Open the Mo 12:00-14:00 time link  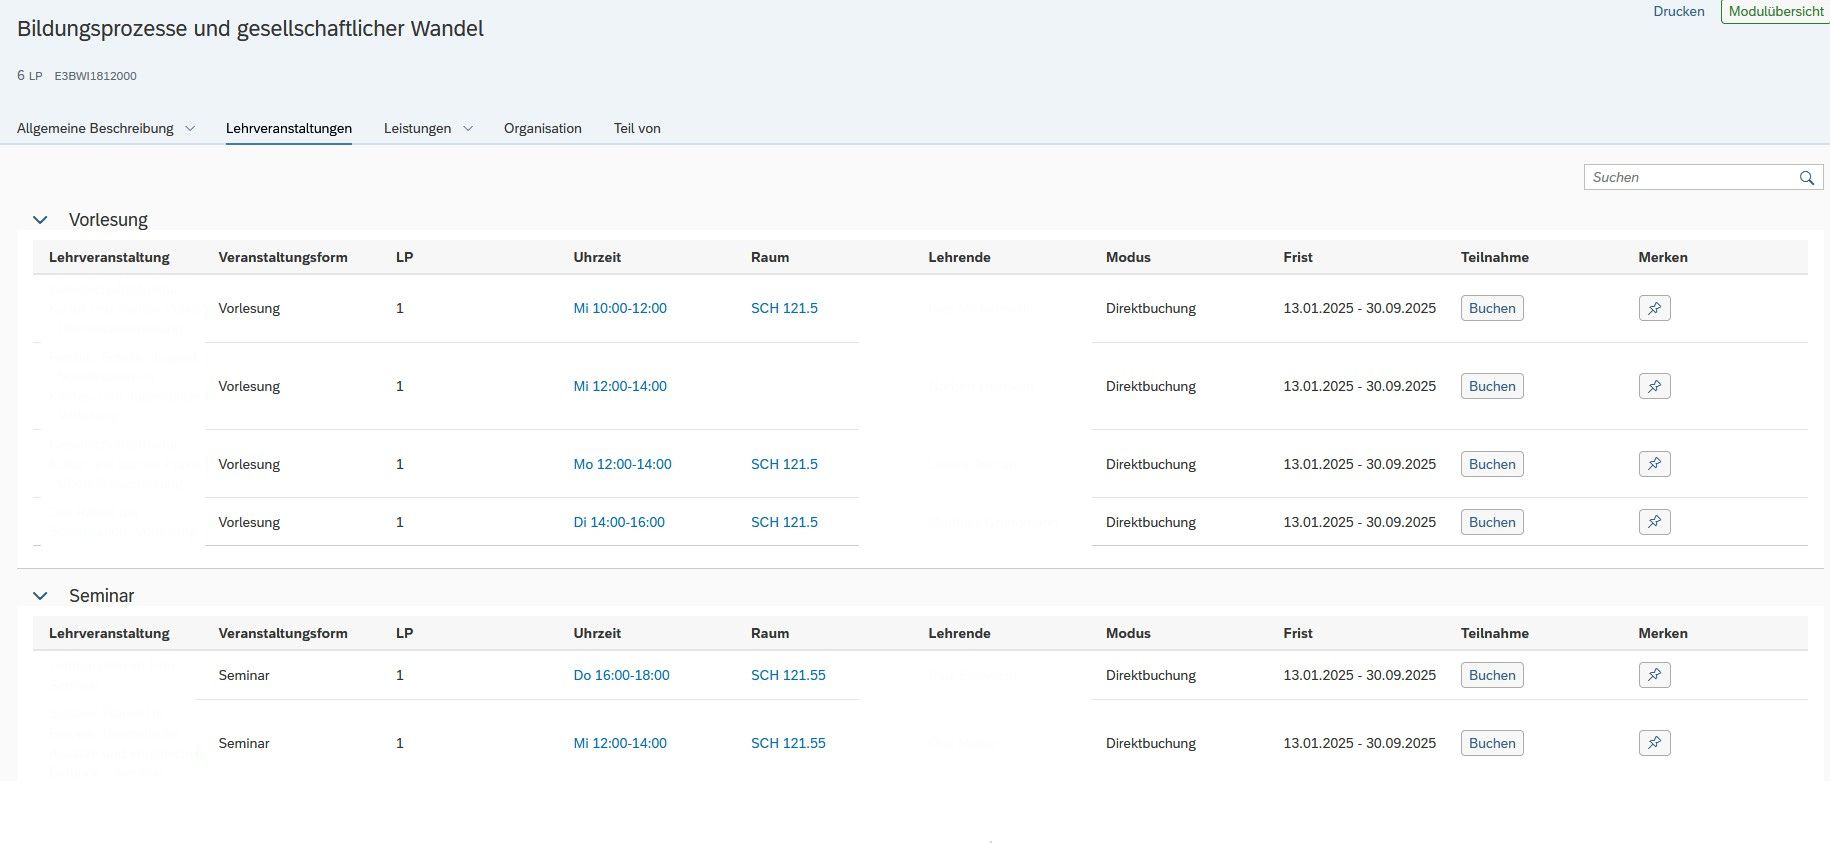(x=622, y=464)
